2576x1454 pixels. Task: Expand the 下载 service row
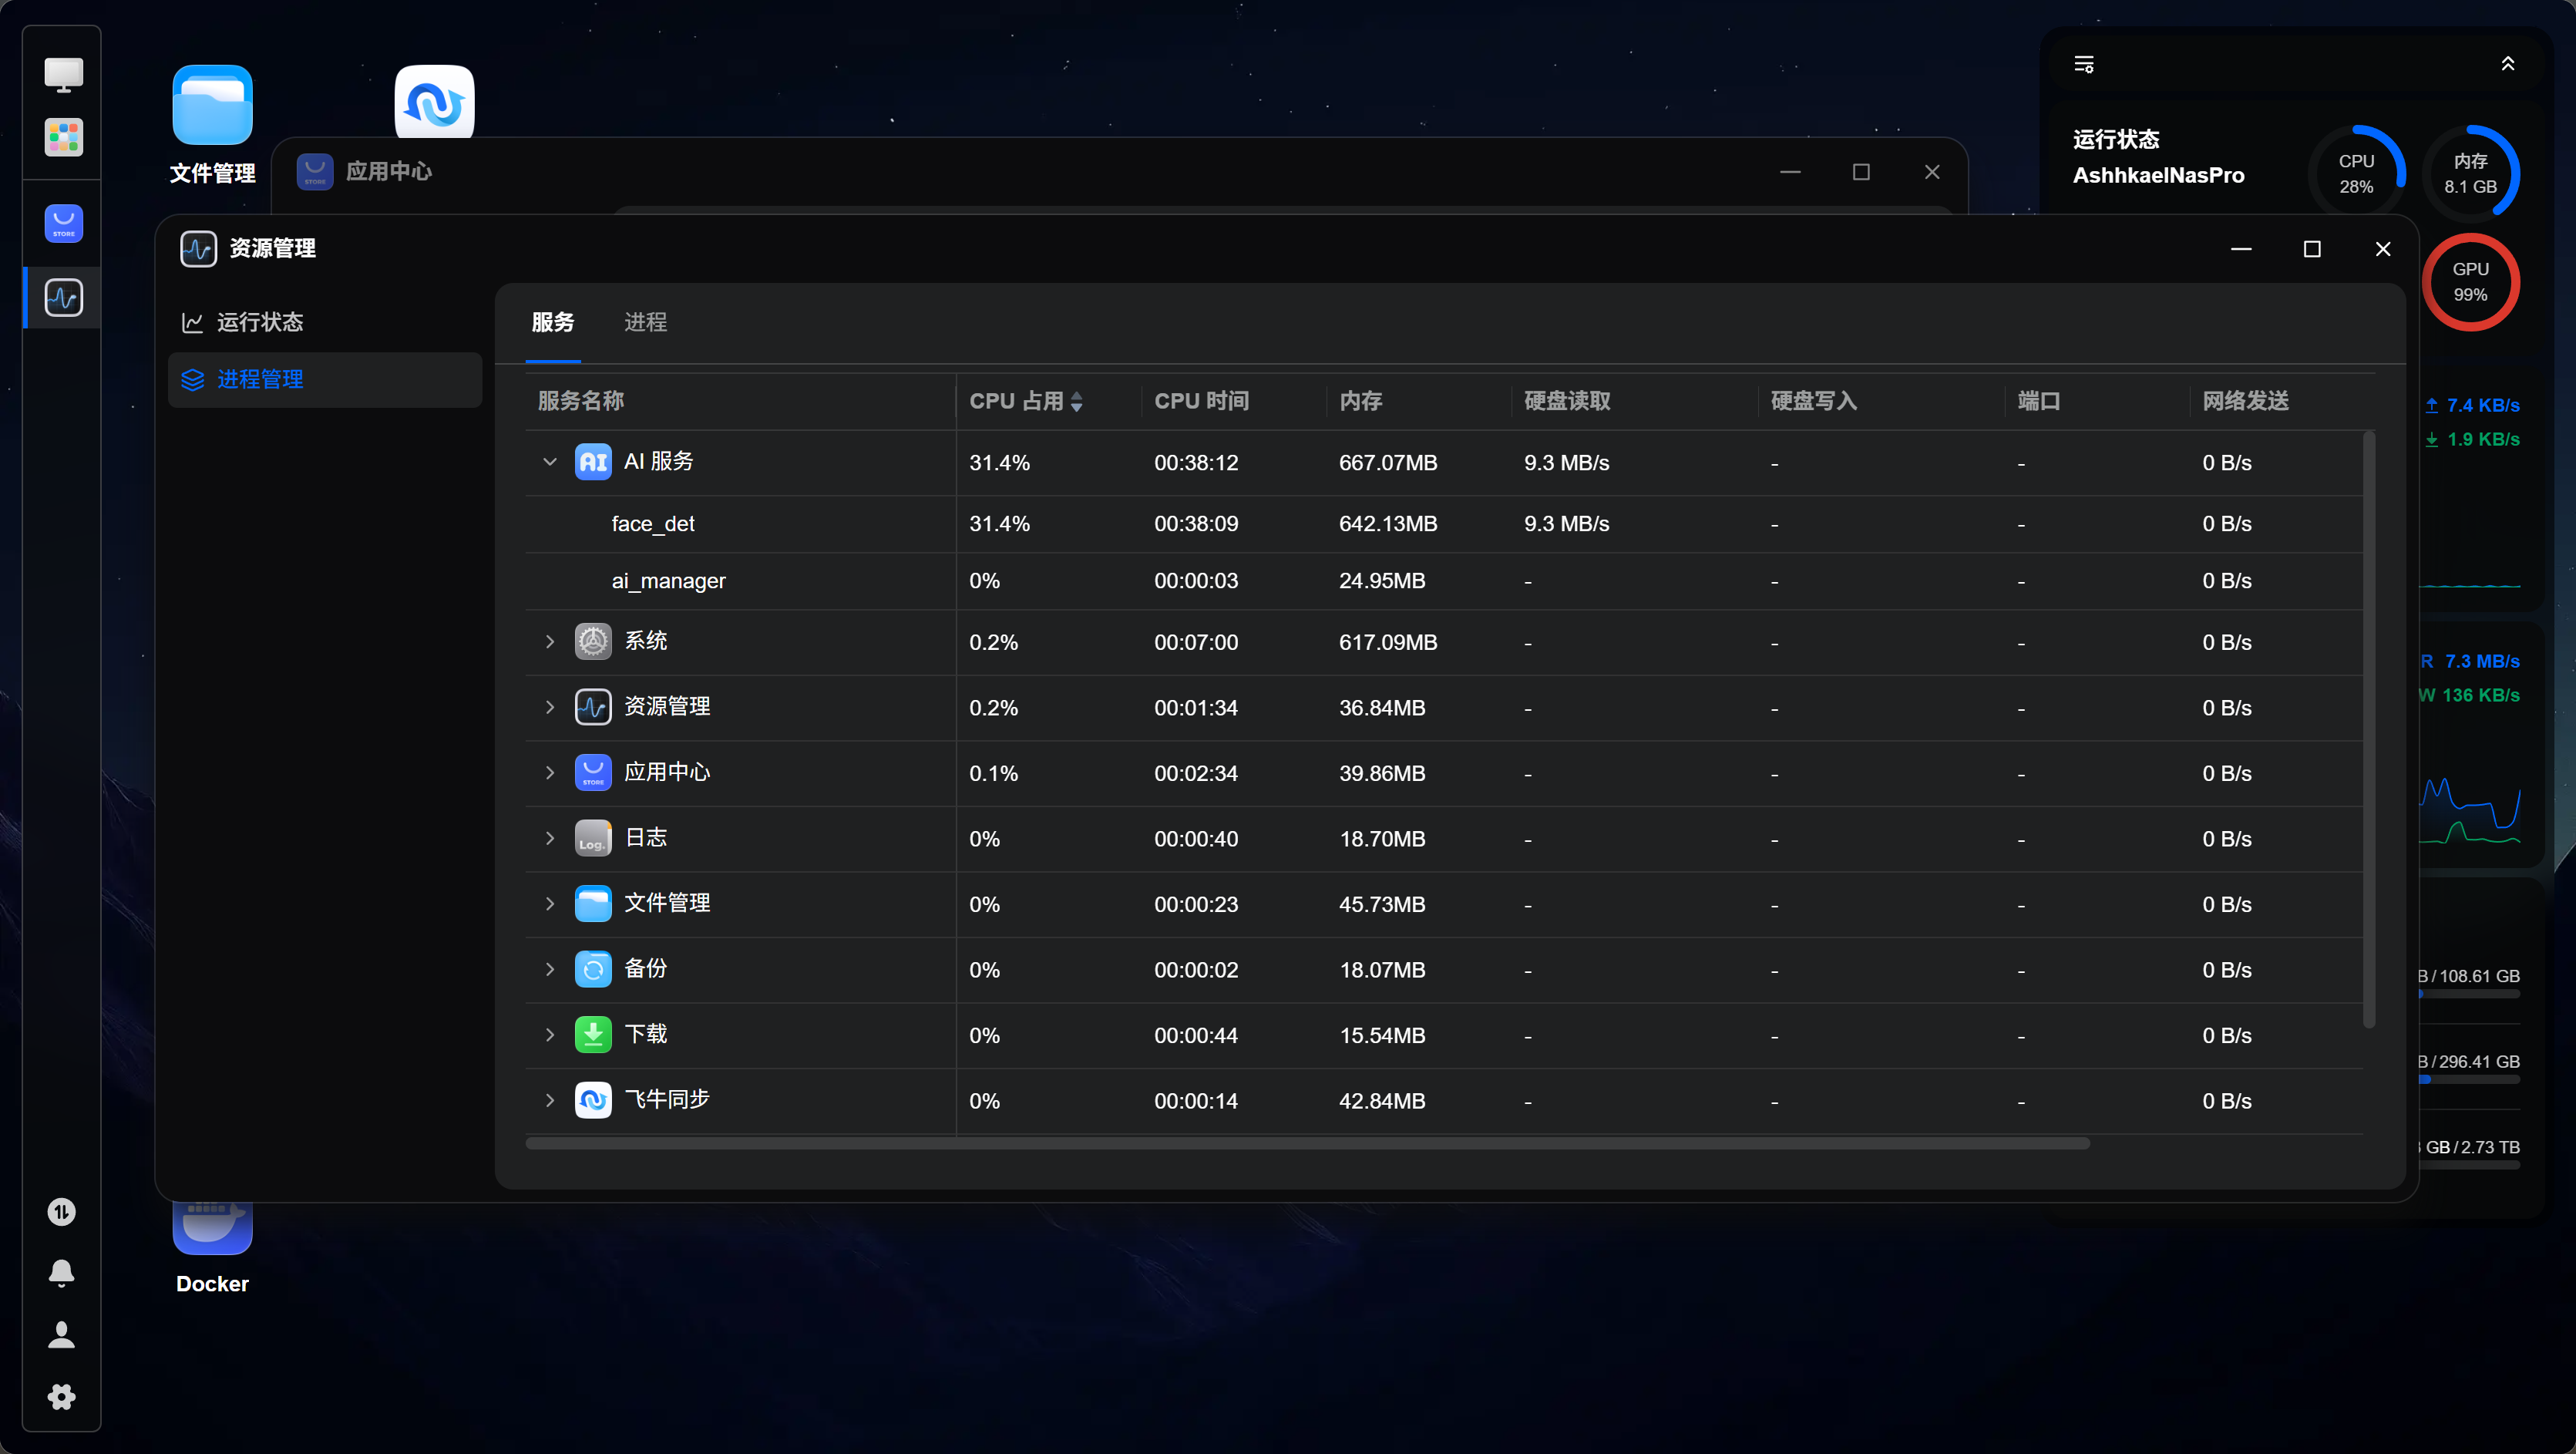tap(549, 1035)
